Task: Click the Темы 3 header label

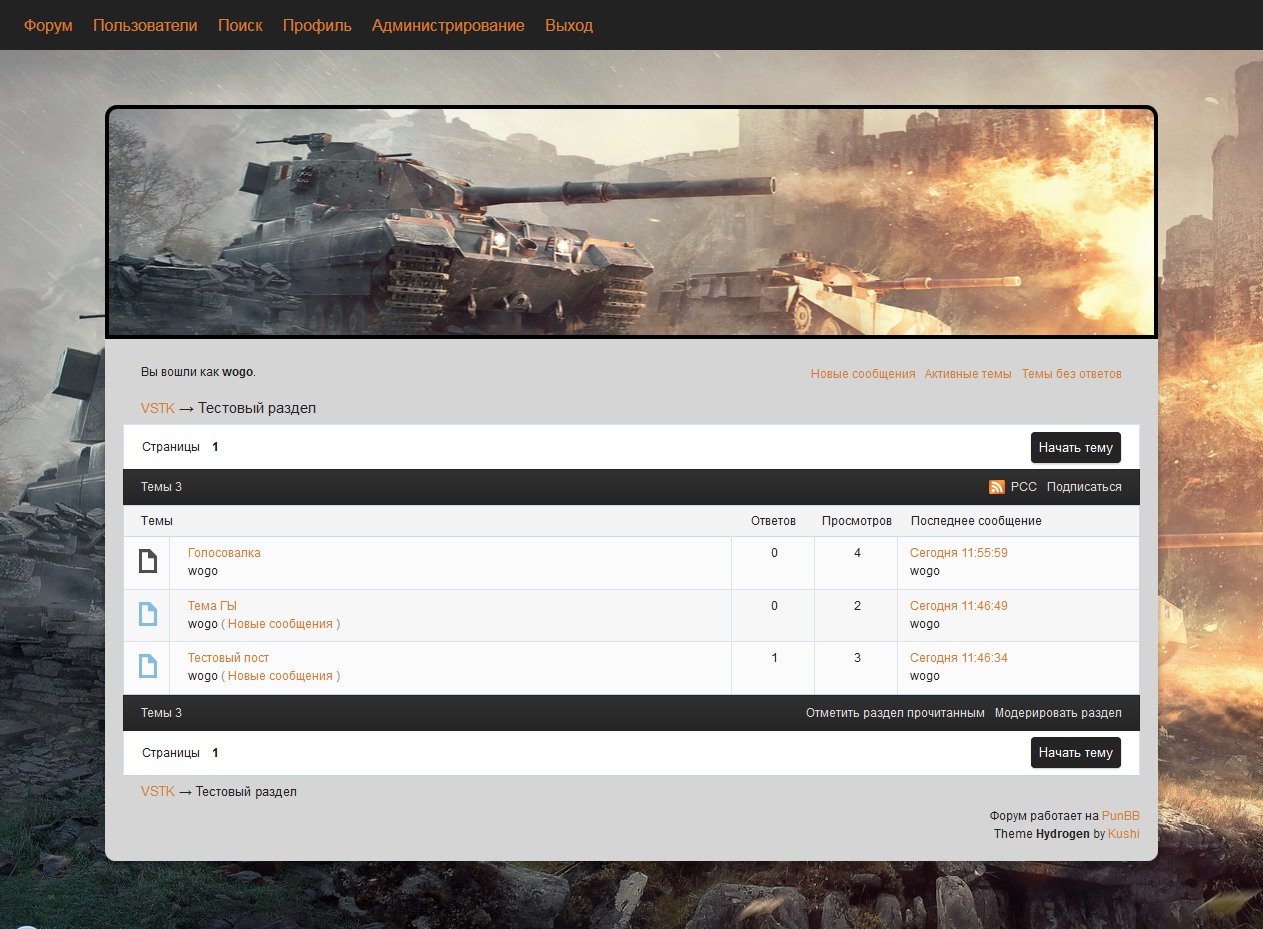Action: coord(161,487)
